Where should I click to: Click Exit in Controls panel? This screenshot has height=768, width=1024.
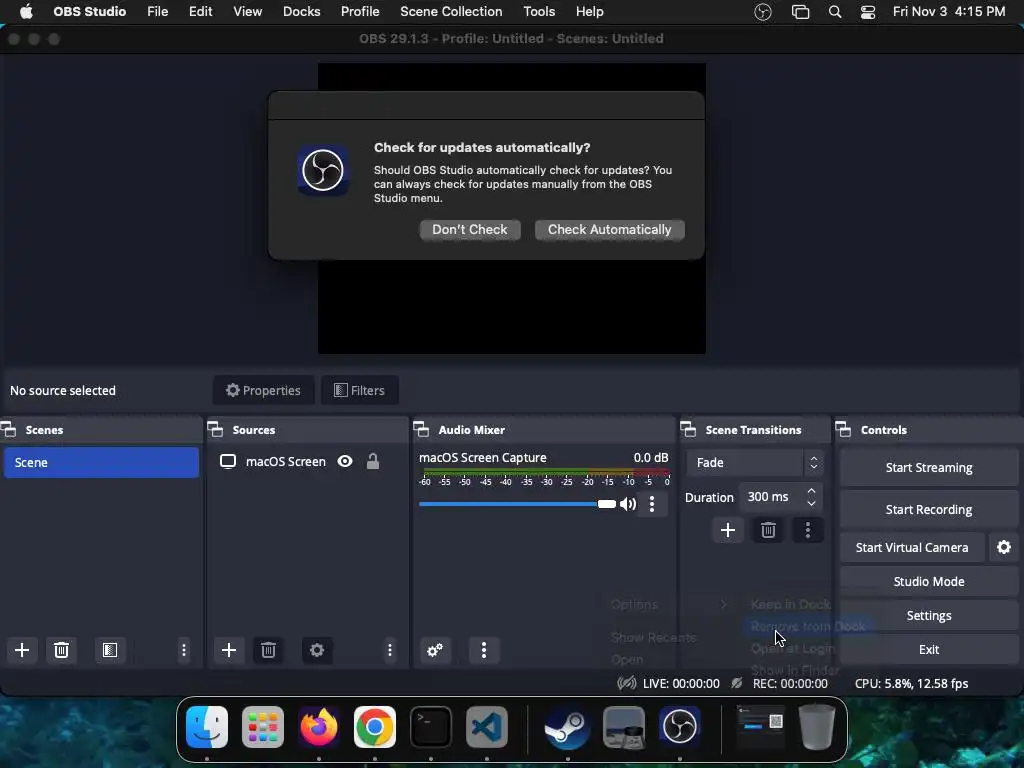929,649
